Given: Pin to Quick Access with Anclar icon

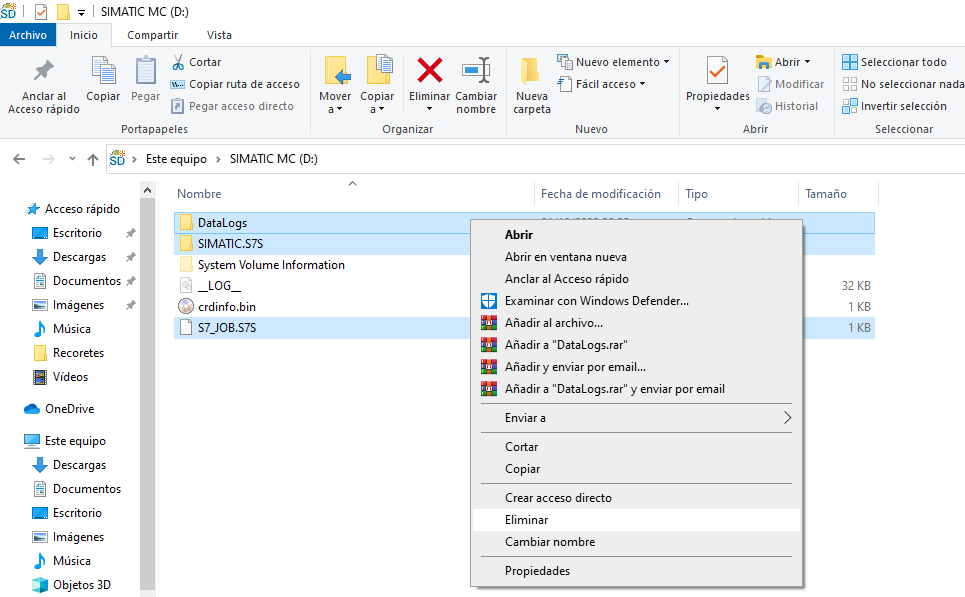Looking at the screenshot, I should [x=44, y=85].
